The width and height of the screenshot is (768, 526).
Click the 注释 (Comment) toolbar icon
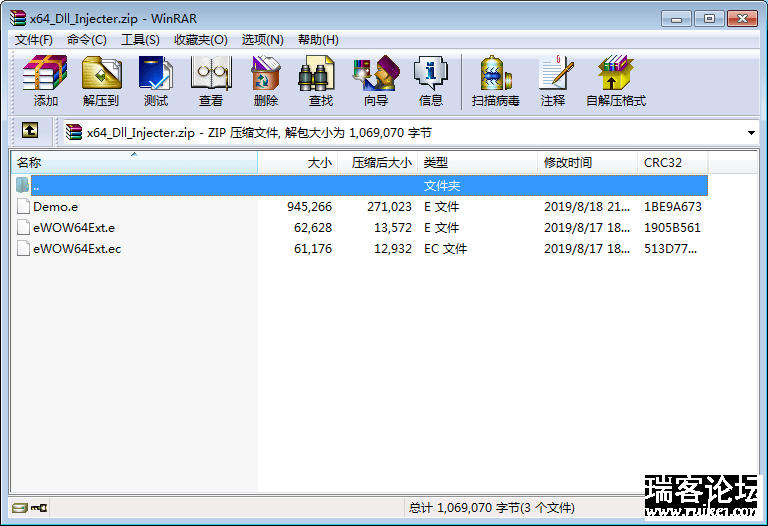click(x=556, y=72)
